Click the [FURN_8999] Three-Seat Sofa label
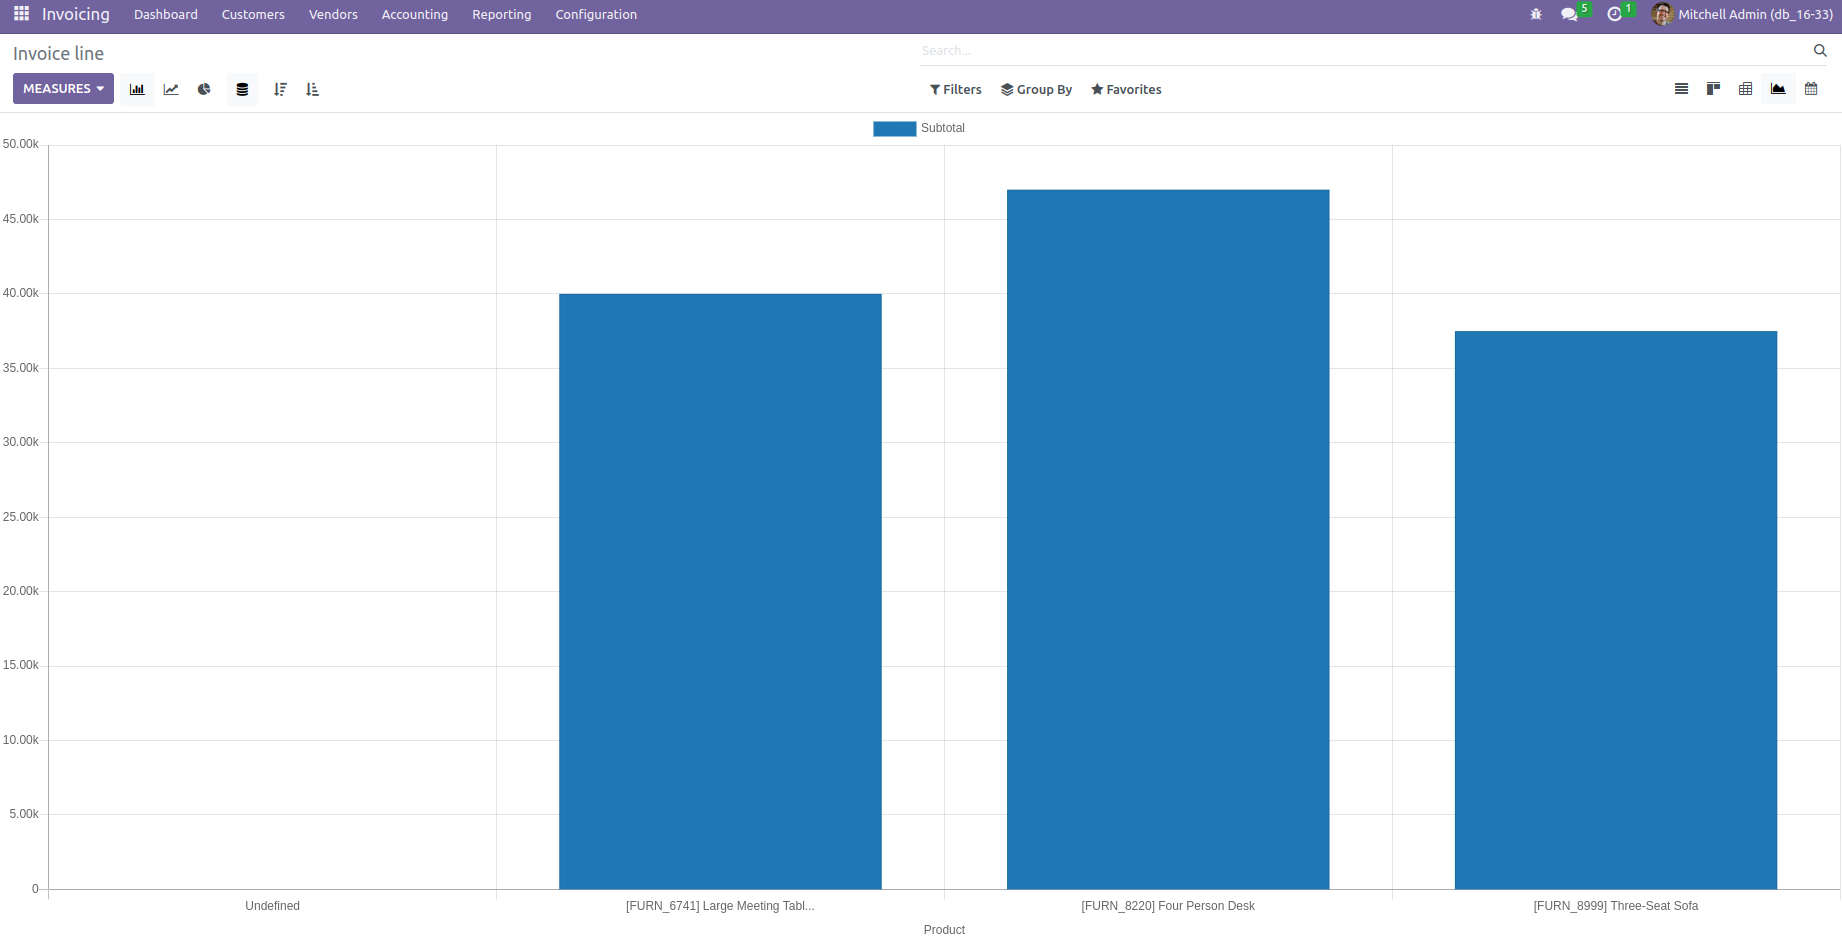Image resolution: width=1842 pixels, height=937 pixels. (1616, 906)
